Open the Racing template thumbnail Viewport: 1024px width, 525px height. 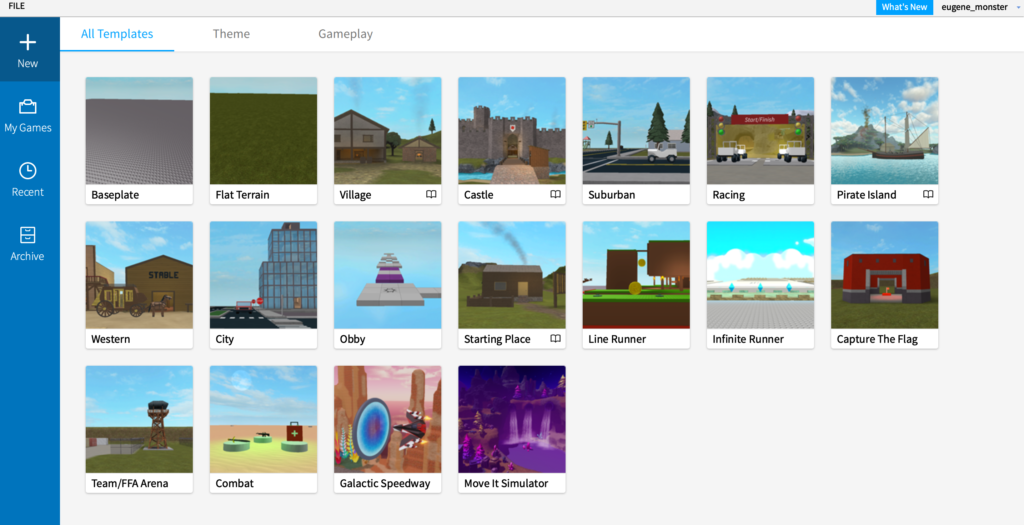[760, 131]
